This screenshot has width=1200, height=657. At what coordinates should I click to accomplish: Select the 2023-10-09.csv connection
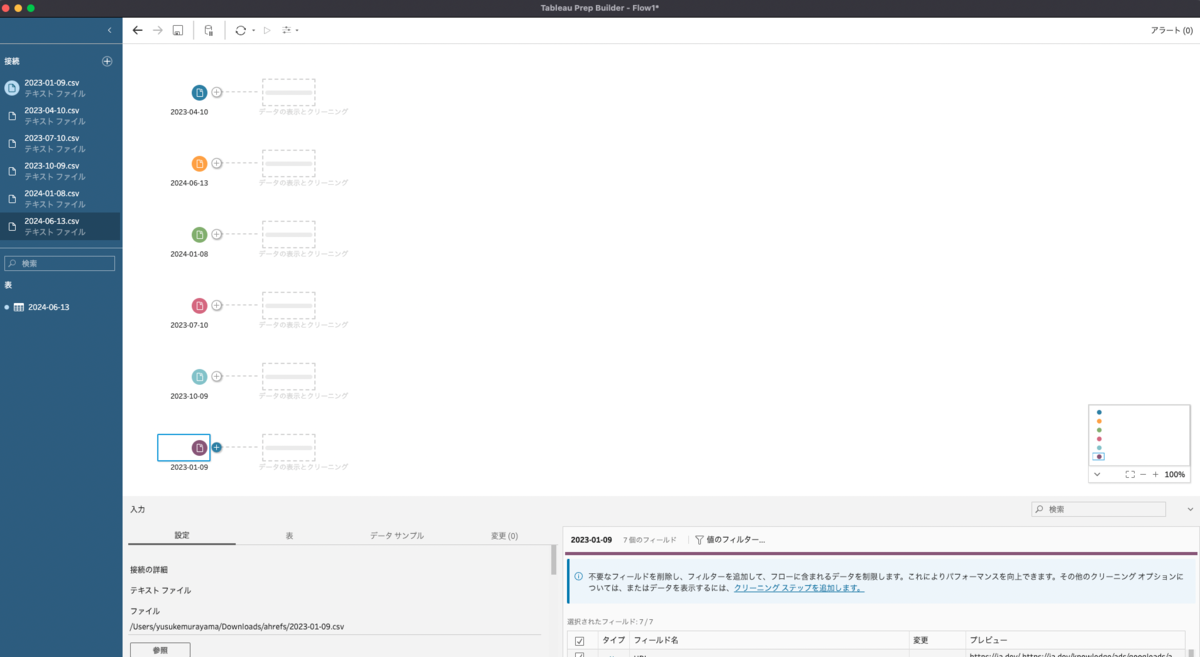pyautogui.click(x=60, y=171)
